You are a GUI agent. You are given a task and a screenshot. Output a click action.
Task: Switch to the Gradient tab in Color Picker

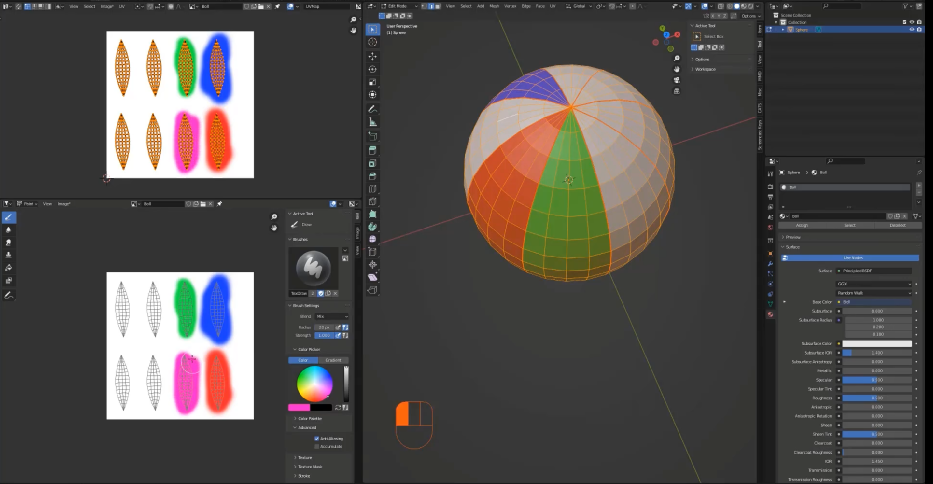tap(333, 360)
